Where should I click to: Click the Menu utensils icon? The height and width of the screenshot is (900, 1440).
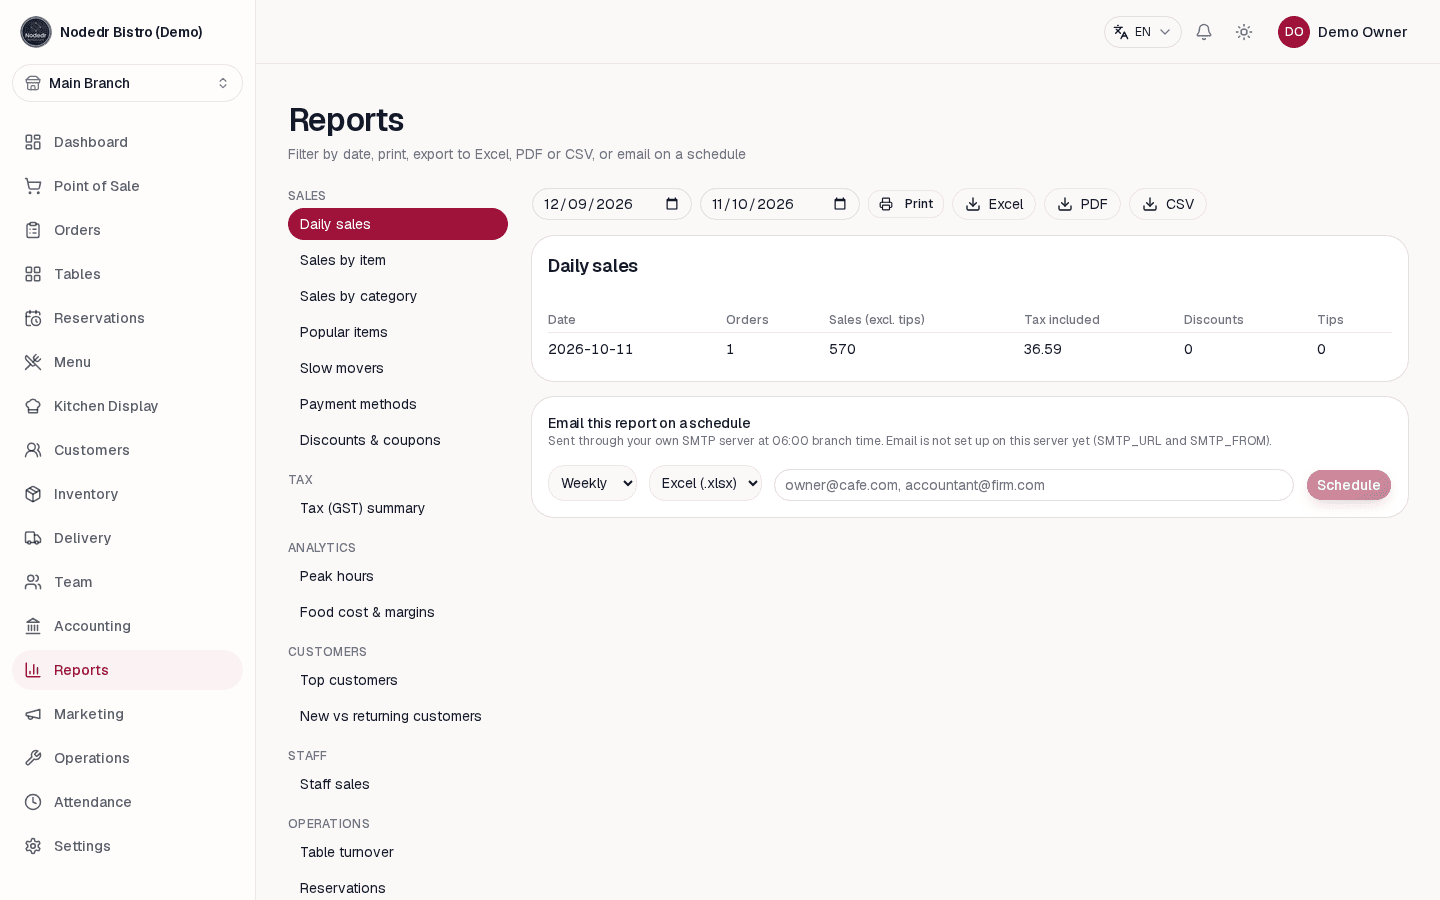point(33,362)
